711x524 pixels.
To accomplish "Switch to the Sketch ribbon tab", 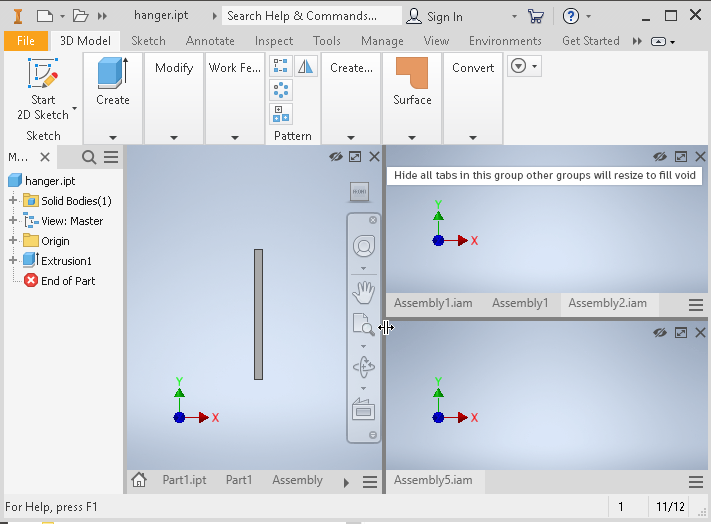I will (x=148, y=41).
